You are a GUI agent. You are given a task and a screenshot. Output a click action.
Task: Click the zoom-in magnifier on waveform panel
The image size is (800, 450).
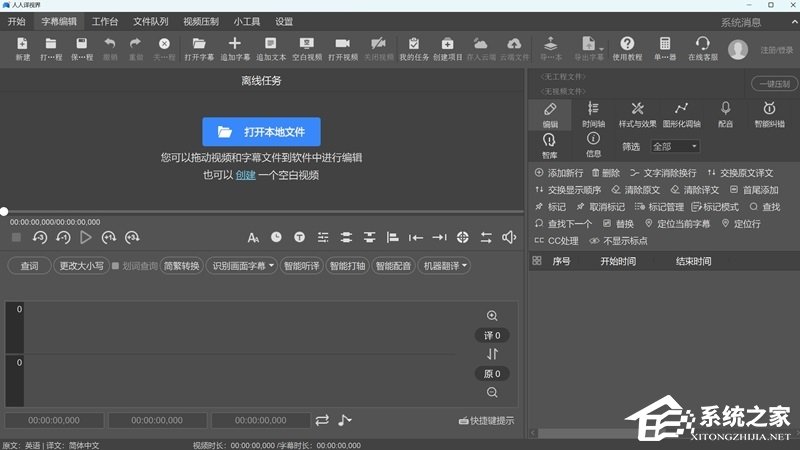coord(492,316)
